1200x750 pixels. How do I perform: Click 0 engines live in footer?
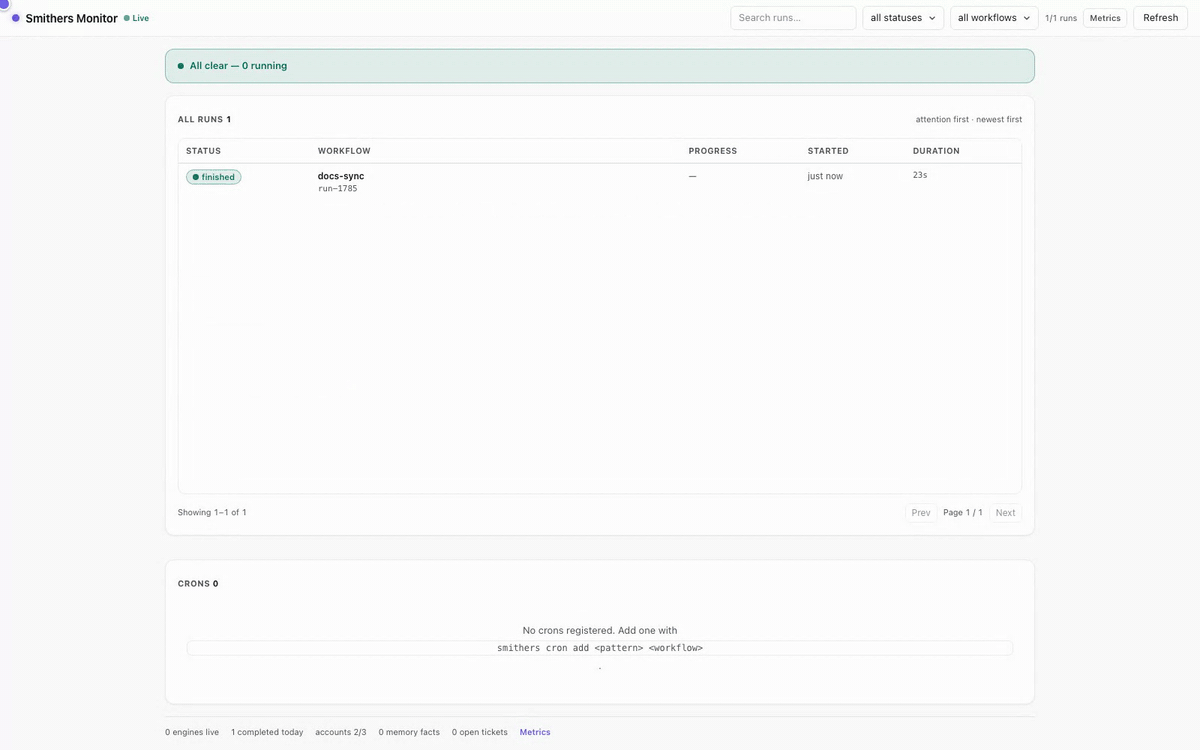192,732
